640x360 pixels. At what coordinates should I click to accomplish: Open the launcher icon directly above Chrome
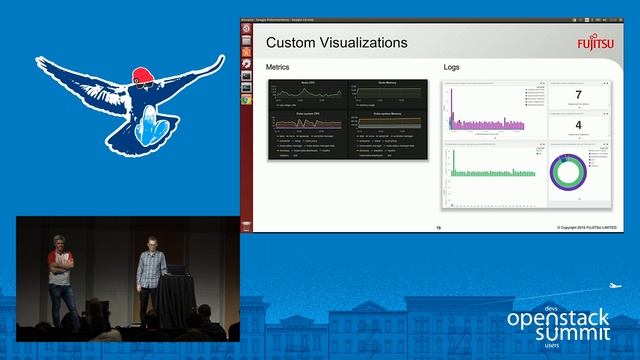point(246,88)
